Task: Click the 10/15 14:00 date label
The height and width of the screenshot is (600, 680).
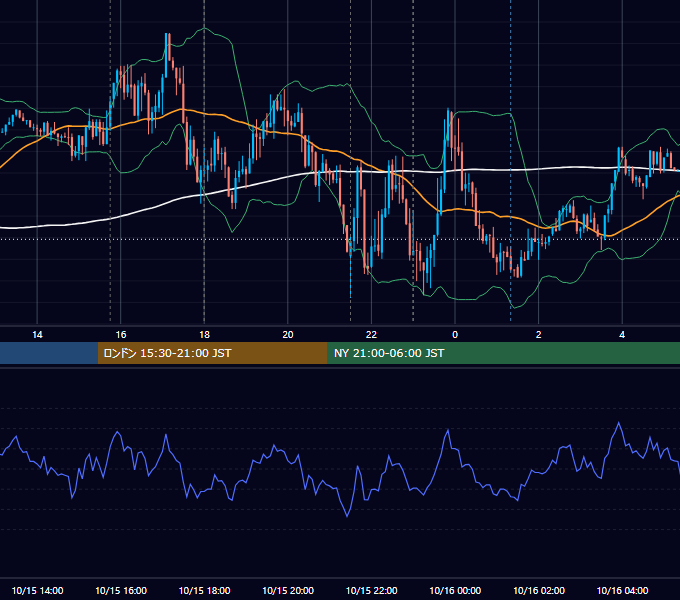Action: tap(37, 590)
